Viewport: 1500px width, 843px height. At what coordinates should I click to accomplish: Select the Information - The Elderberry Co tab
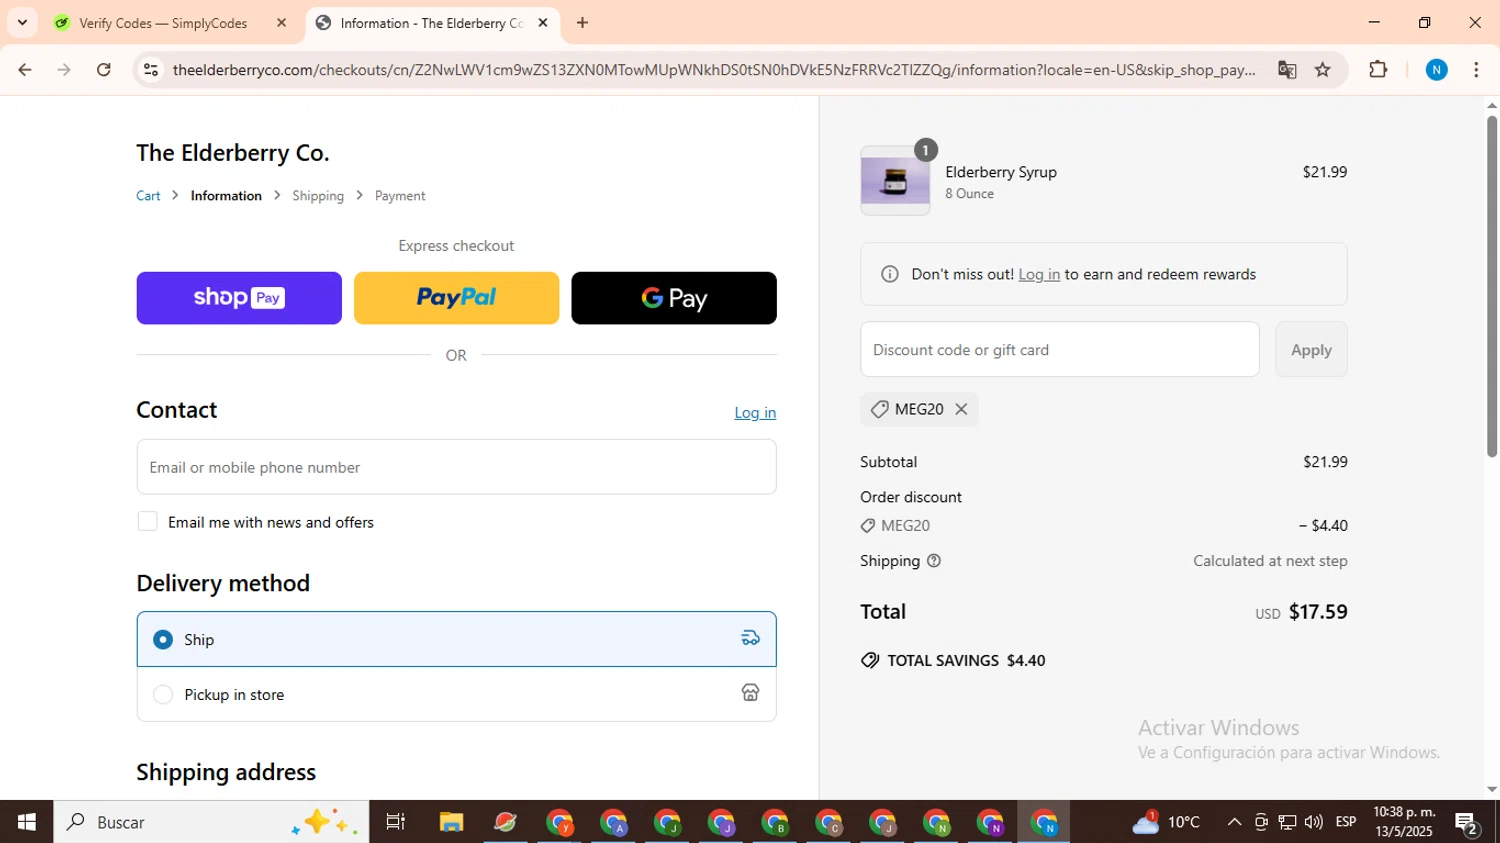click(431, 23)
